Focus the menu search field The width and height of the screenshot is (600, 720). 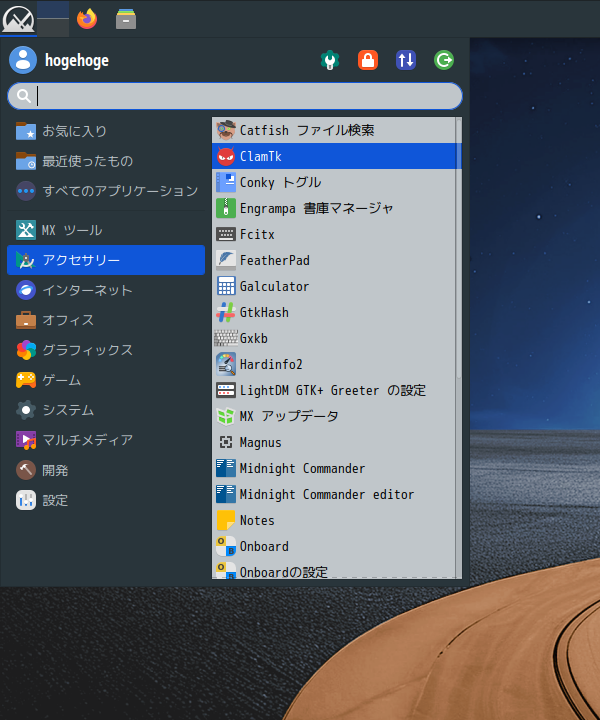tap(235, 96)
